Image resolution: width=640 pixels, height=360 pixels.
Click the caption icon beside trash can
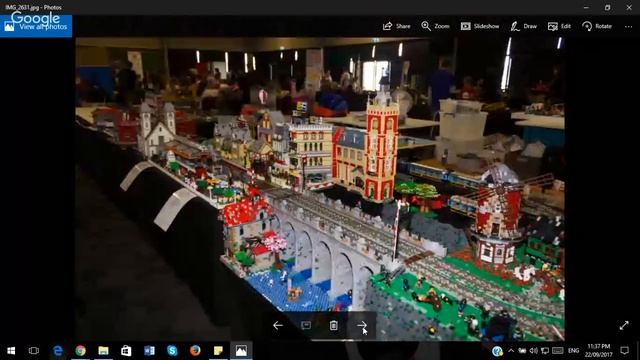(306, 325)
